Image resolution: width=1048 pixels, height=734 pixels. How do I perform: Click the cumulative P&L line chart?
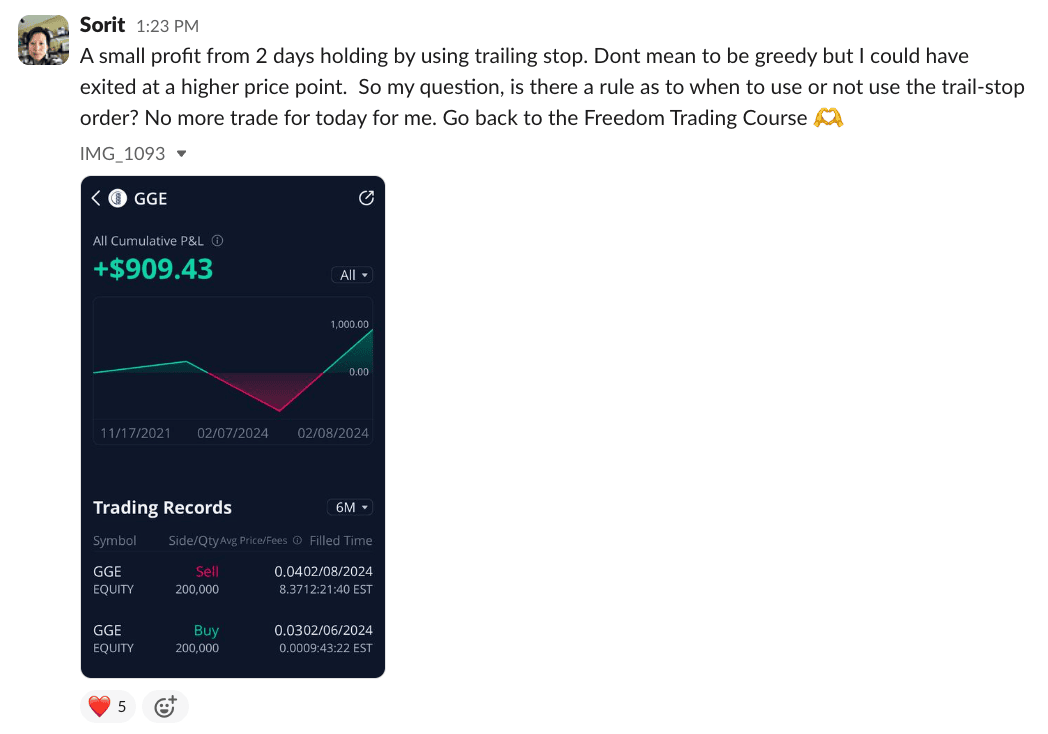232,370
